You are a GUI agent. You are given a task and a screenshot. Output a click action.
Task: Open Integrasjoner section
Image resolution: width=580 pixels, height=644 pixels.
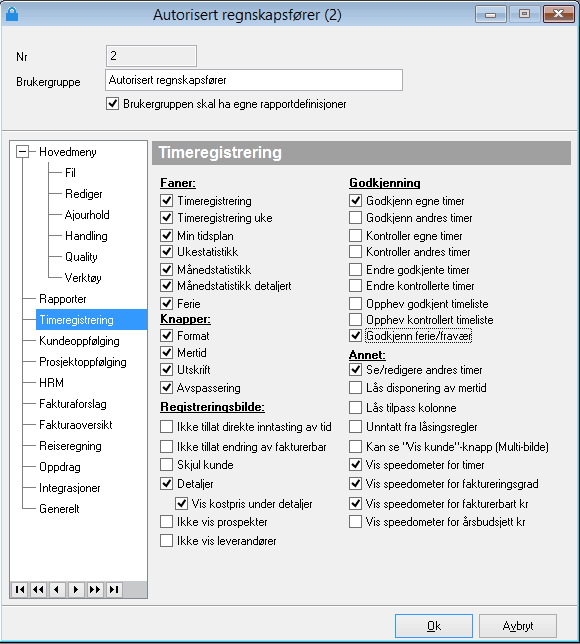tap(69, 488)
